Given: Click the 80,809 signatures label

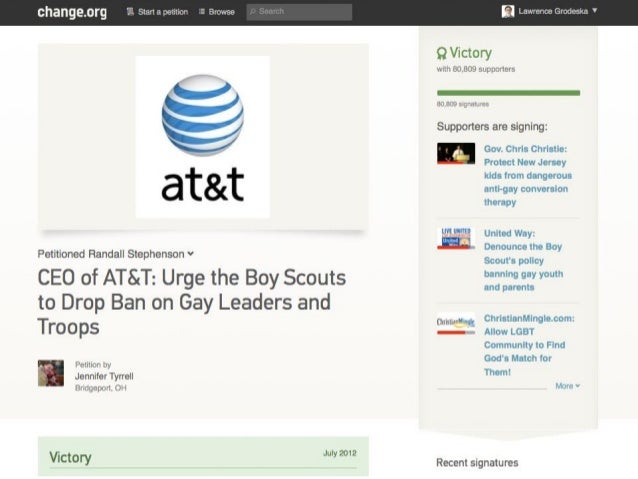Looking at the screenshot, I should [x=463, y=104].
